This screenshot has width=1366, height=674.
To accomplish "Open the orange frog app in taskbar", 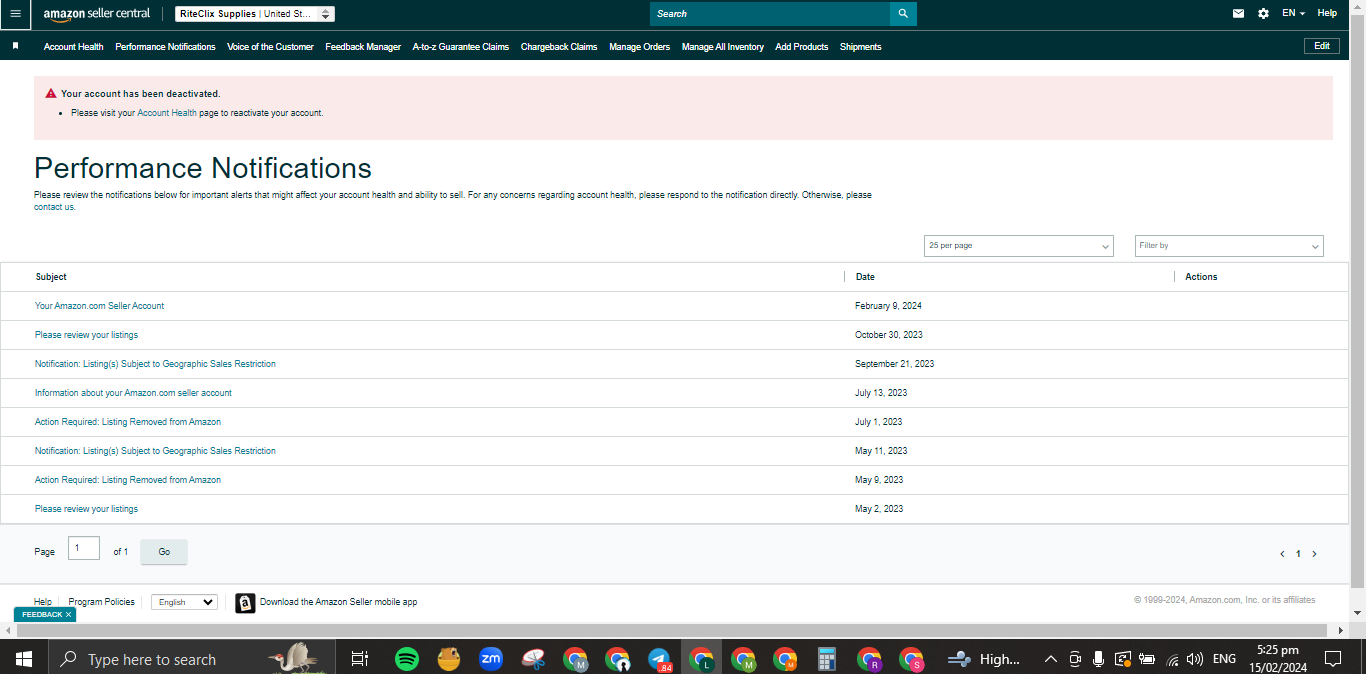I will click(x=449, y=659).
